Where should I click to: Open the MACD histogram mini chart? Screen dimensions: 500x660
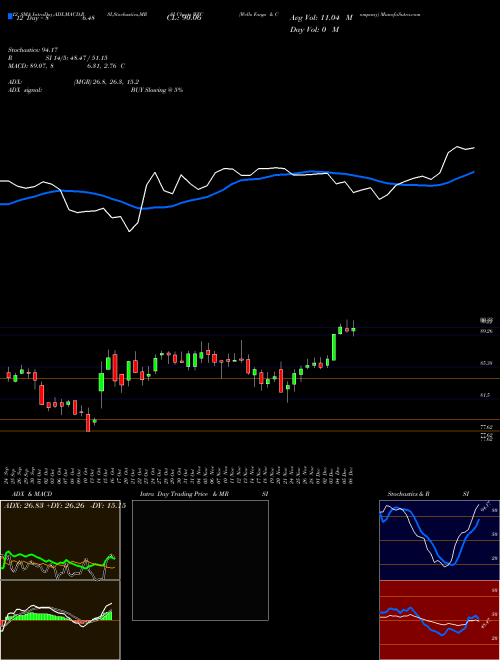click(x=60, y=620)
